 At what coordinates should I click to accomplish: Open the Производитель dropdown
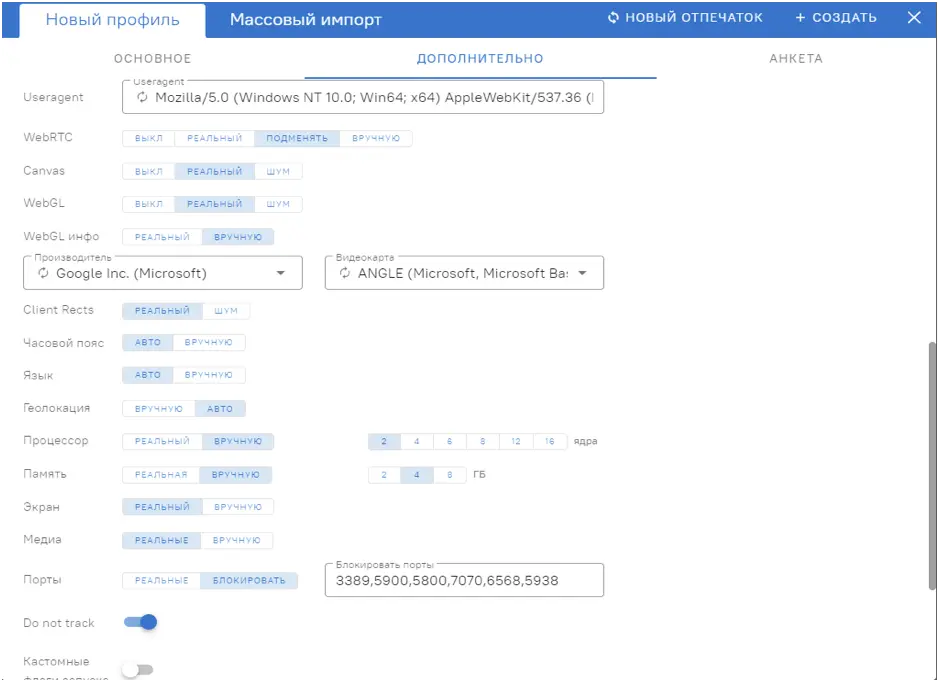click(281, 272)
